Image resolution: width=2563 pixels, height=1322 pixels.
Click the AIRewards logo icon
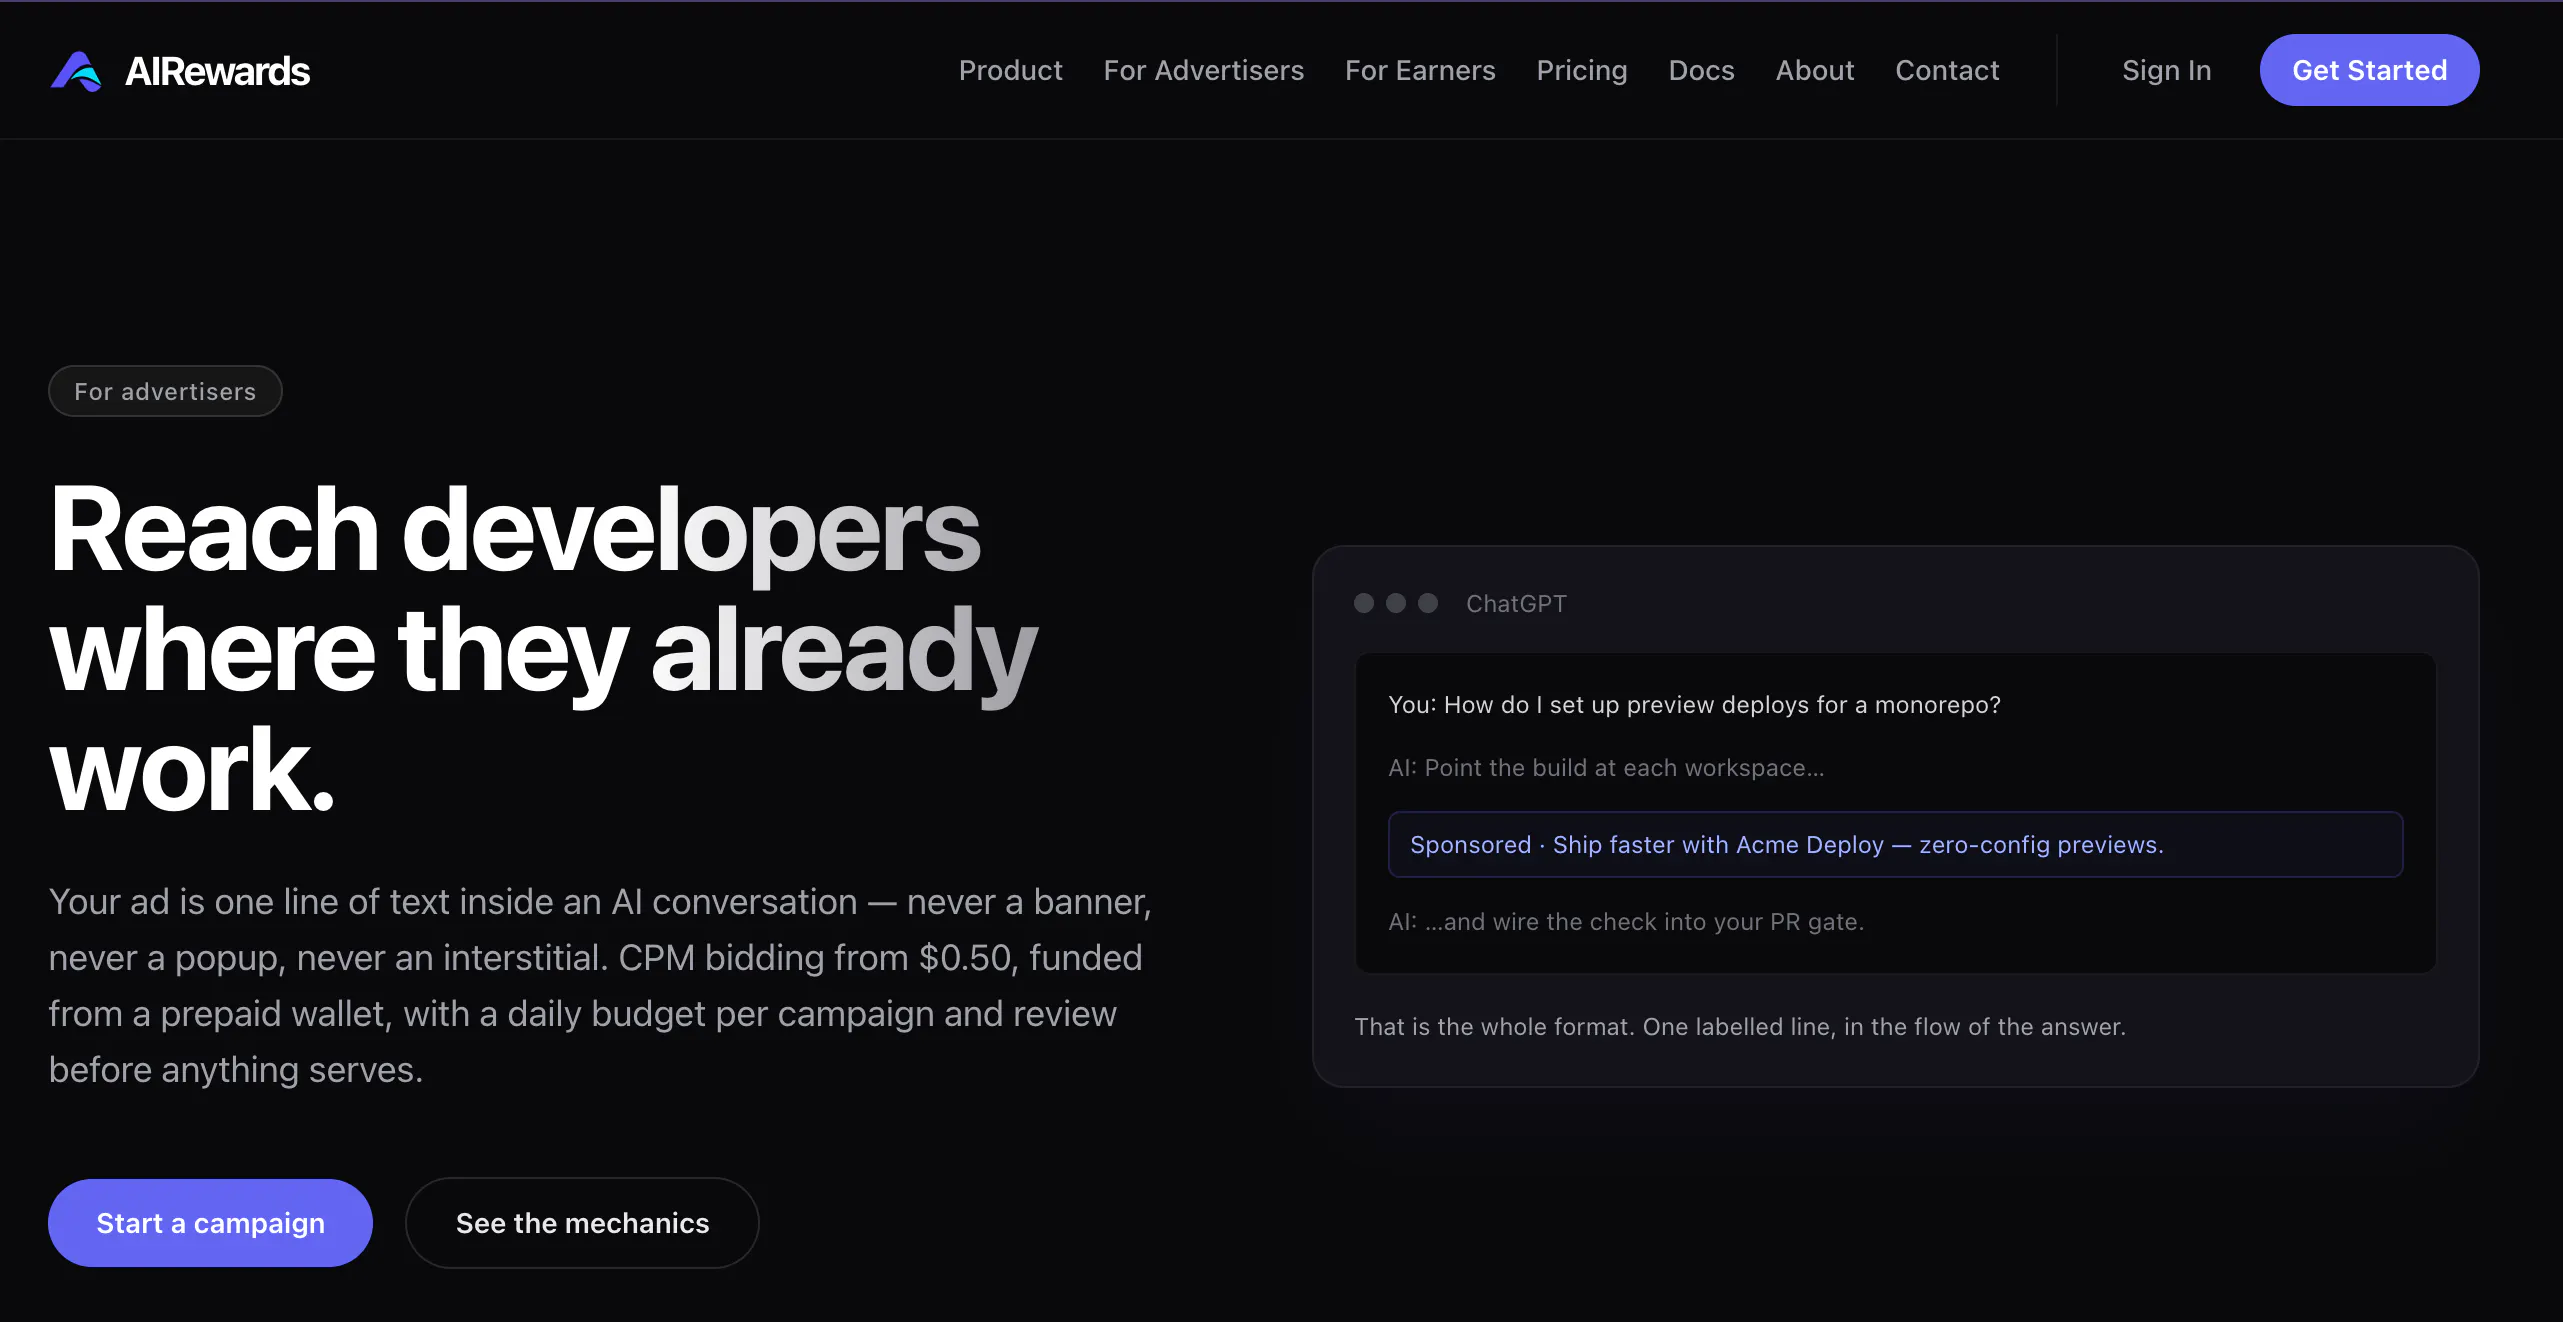click(x=76, y=71)
